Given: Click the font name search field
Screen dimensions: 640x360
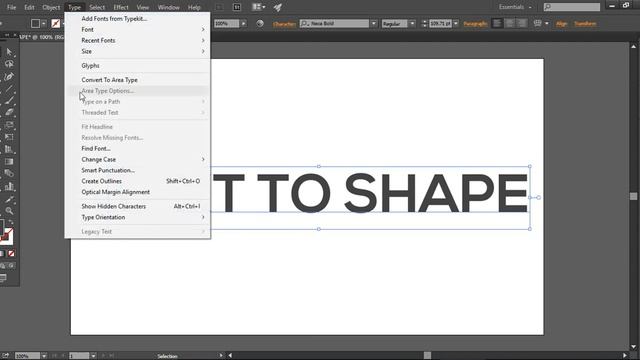Looking at the screenshot, I should tap(334, 24).
